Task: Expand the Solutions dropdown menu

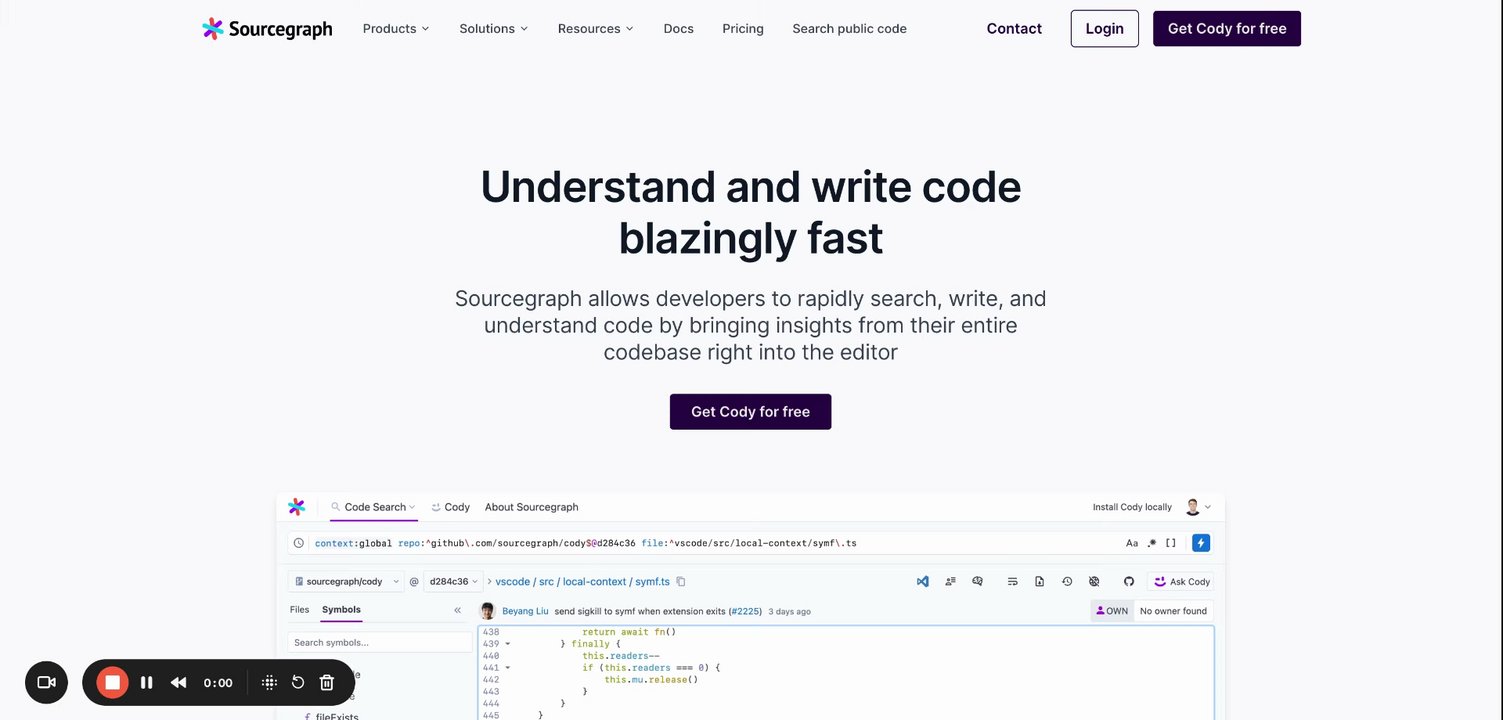Action: pyautogui.click(x=494, y=29)
